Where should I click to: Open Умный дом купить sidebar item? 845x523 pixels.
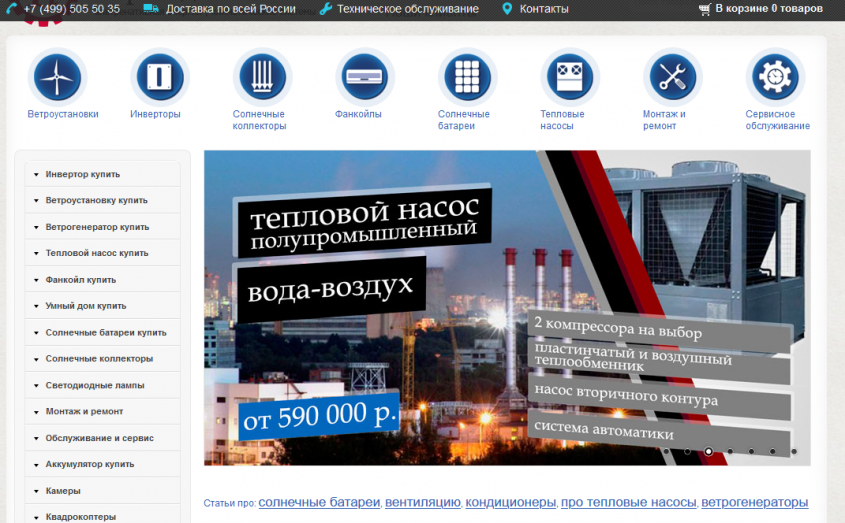pyautogui.click(x=102, y=306)
